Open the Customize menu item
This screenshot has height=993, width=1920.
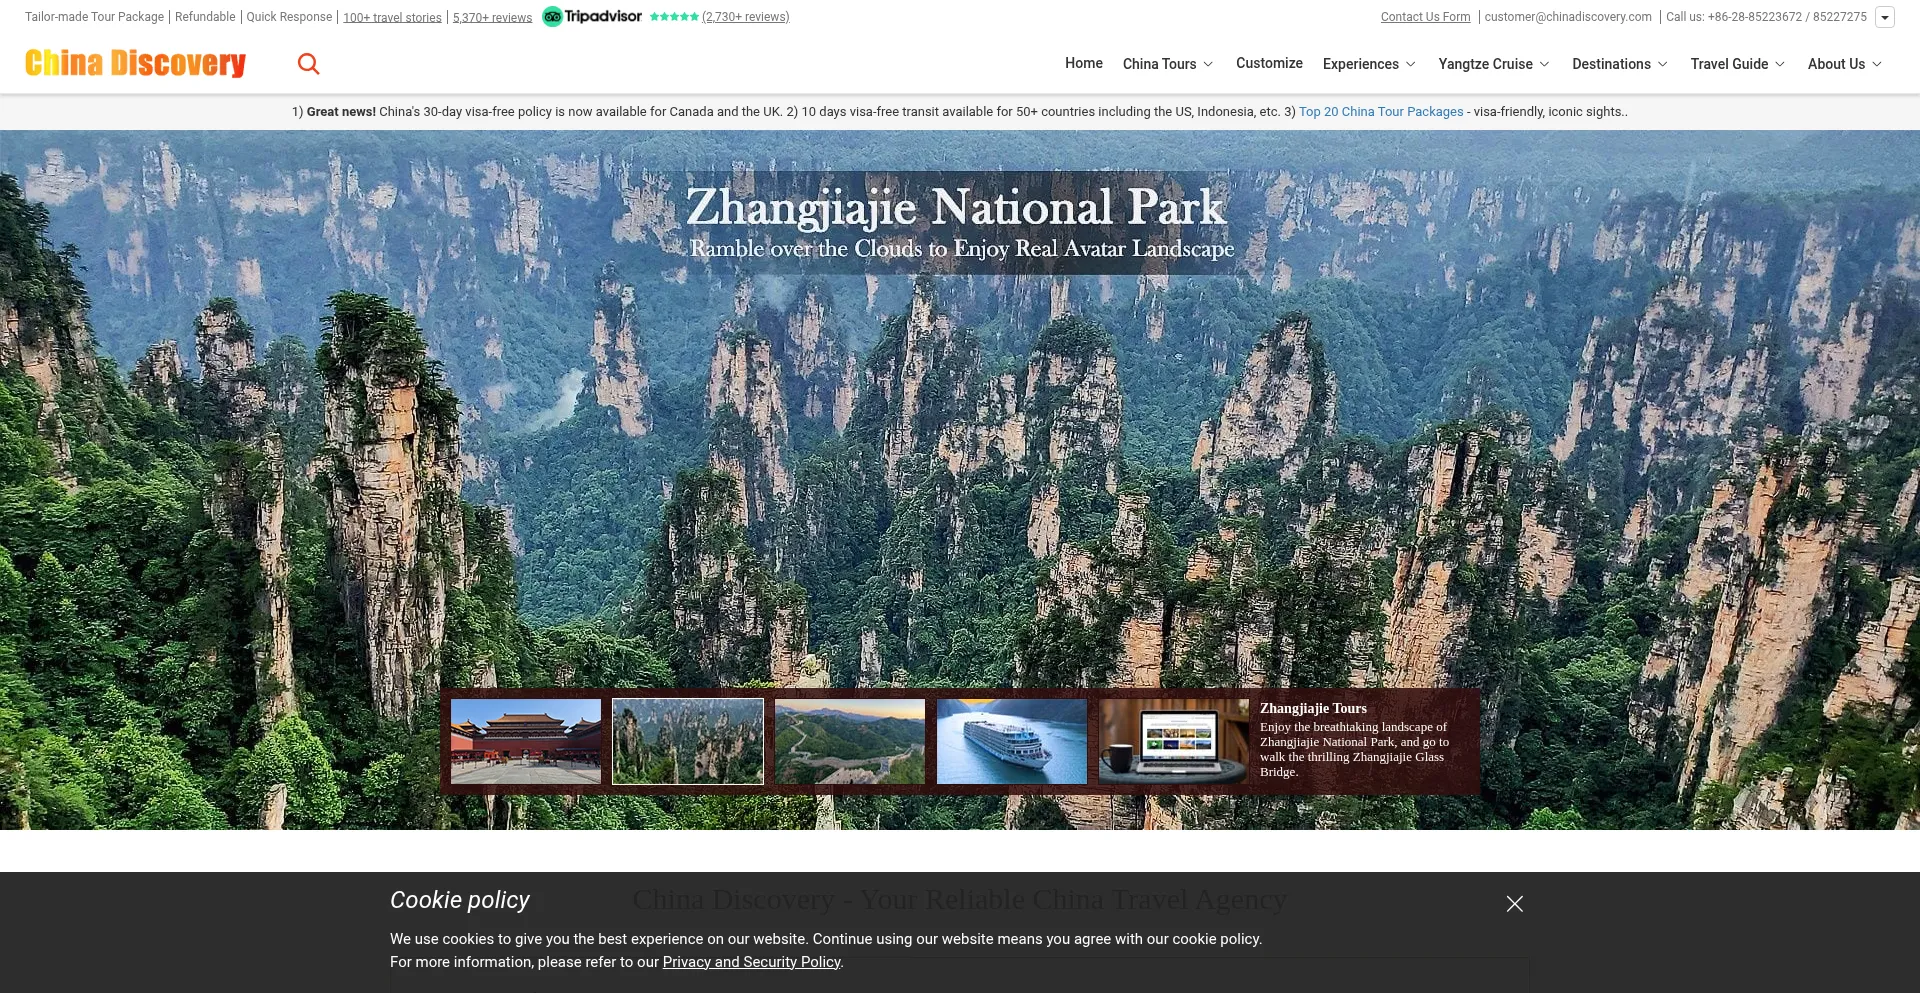1269,63
